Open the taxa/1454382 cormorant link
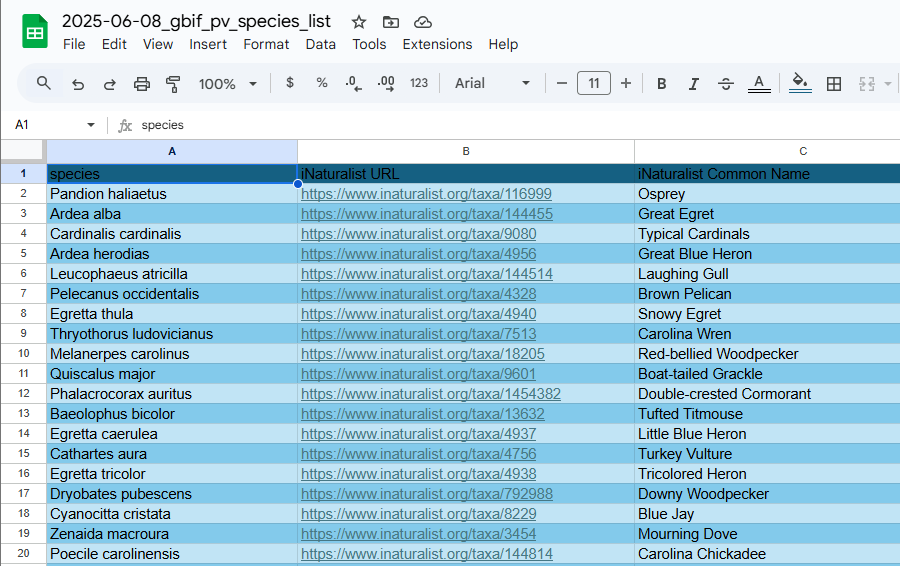Screen dimensions: 900x566 point(430,394)
